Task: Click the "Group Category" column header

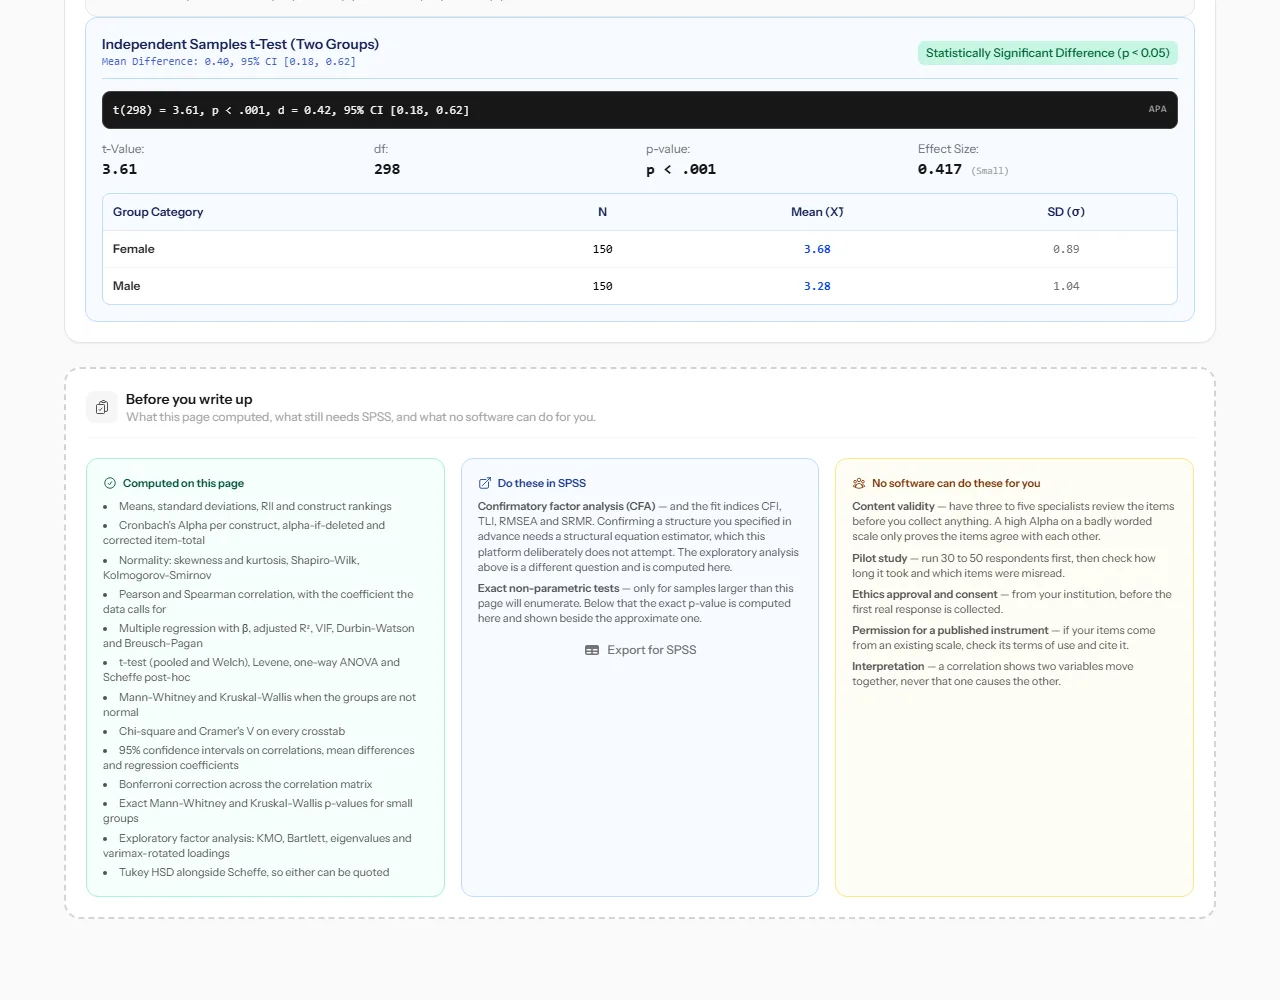Action: coord(158,212)
